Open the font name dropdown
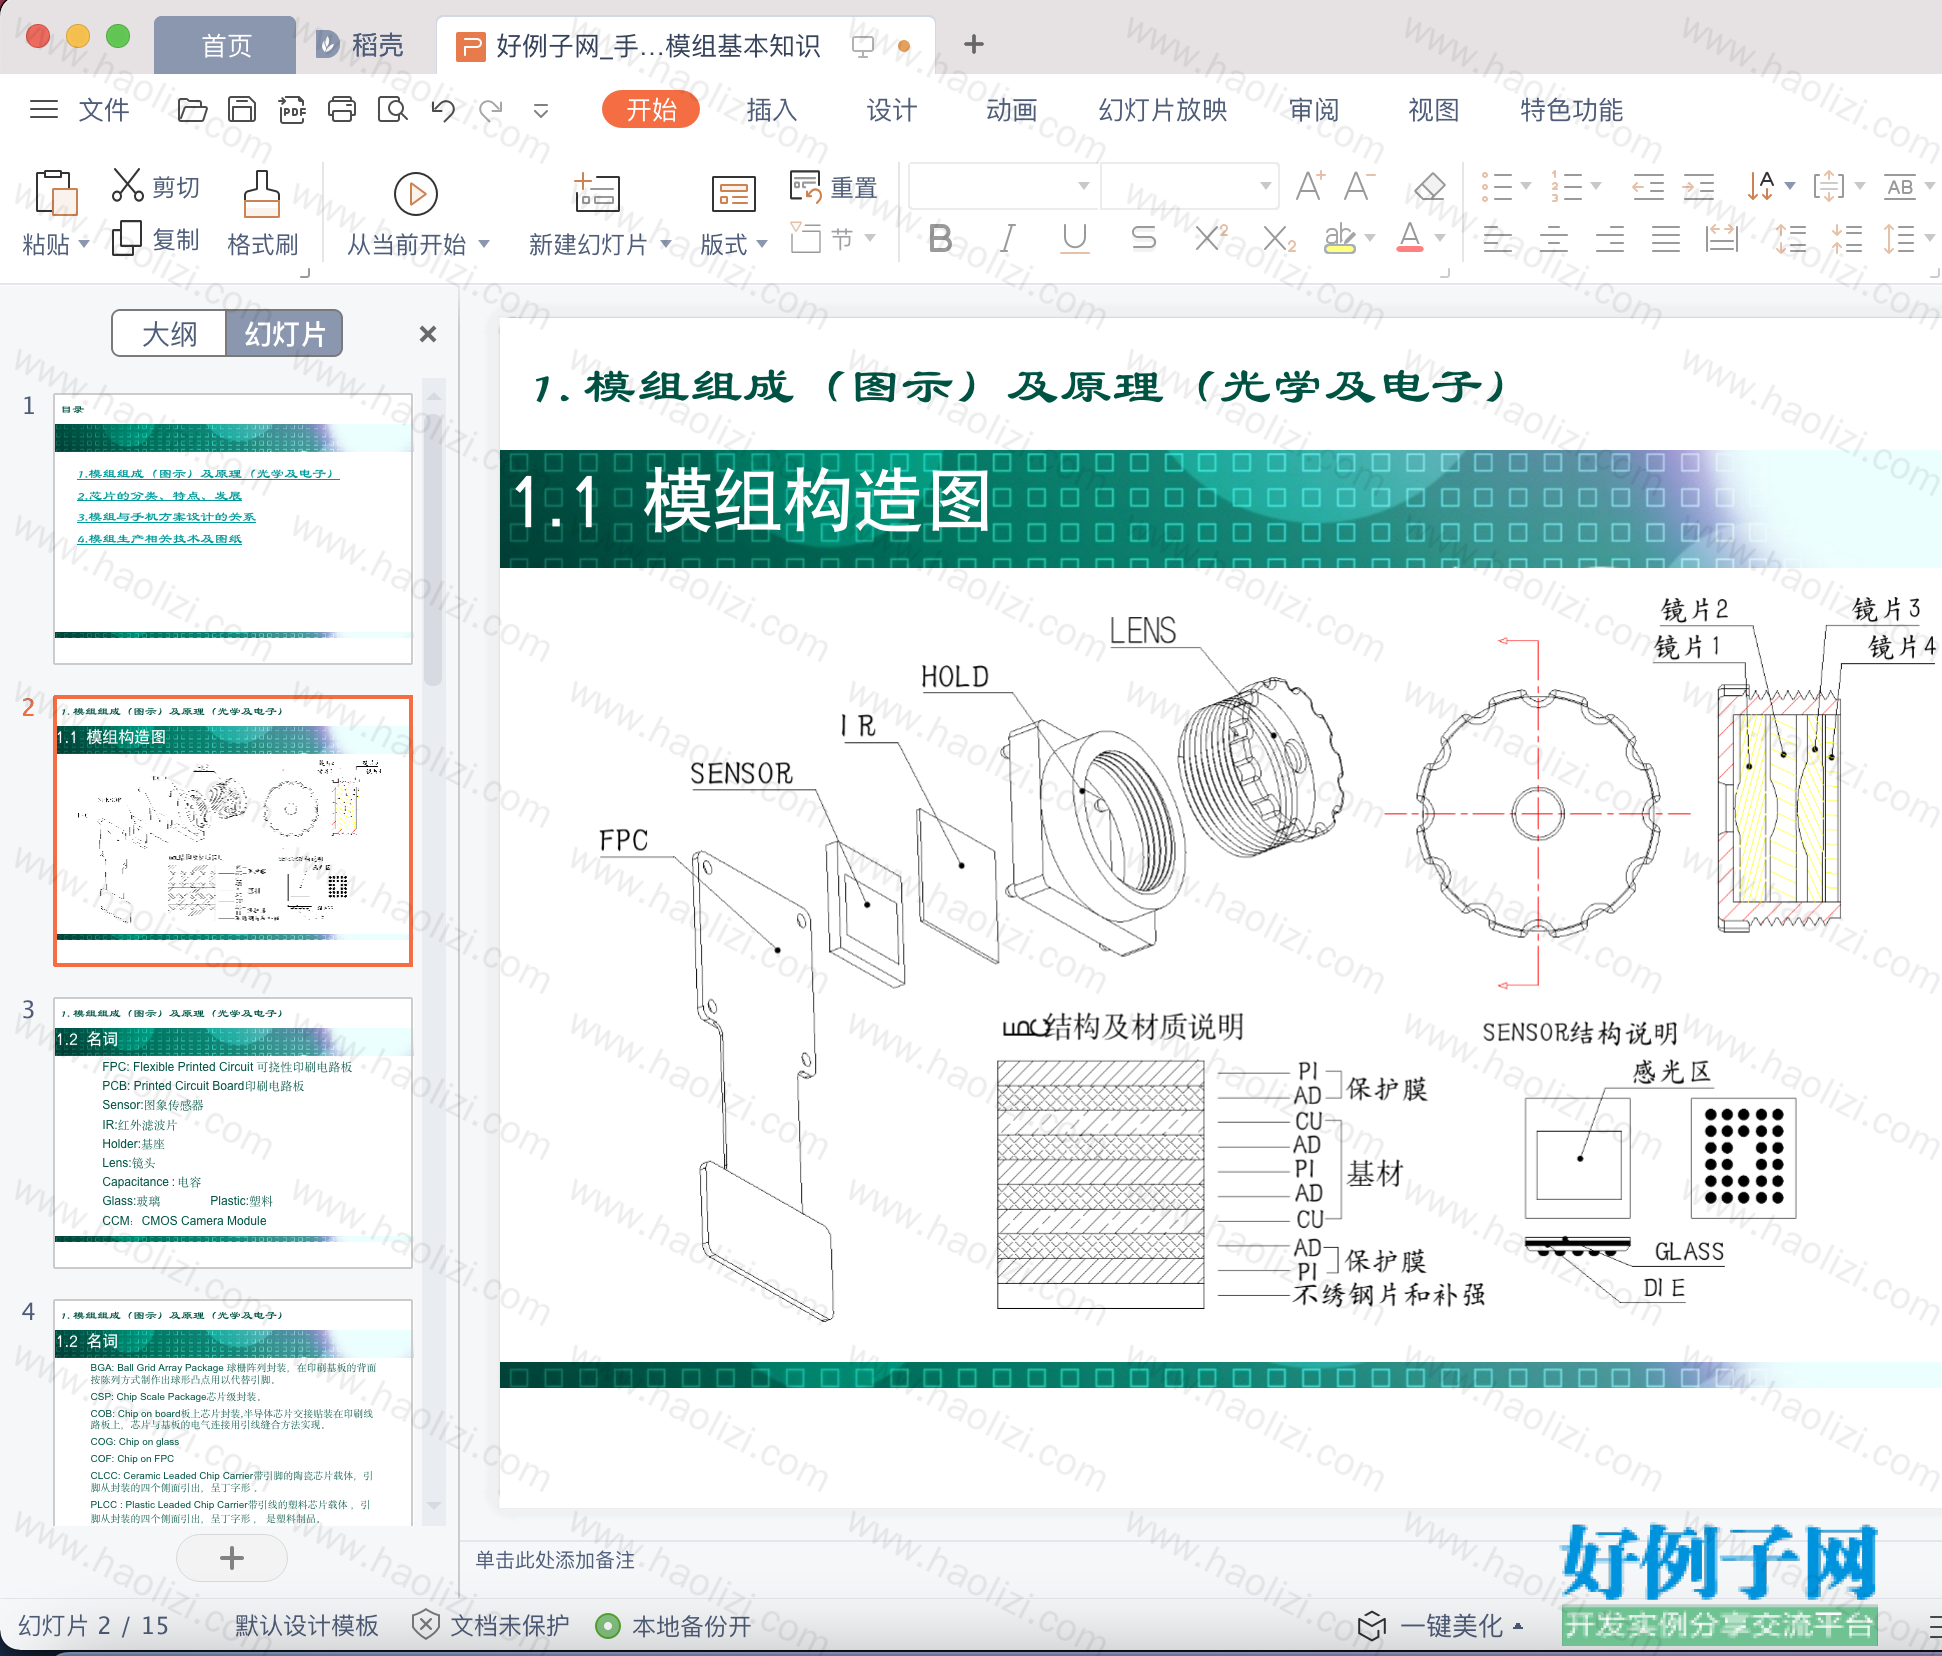Image resolution: width=1942 pixels, height=1656 pixels. tap(1083, 186)
